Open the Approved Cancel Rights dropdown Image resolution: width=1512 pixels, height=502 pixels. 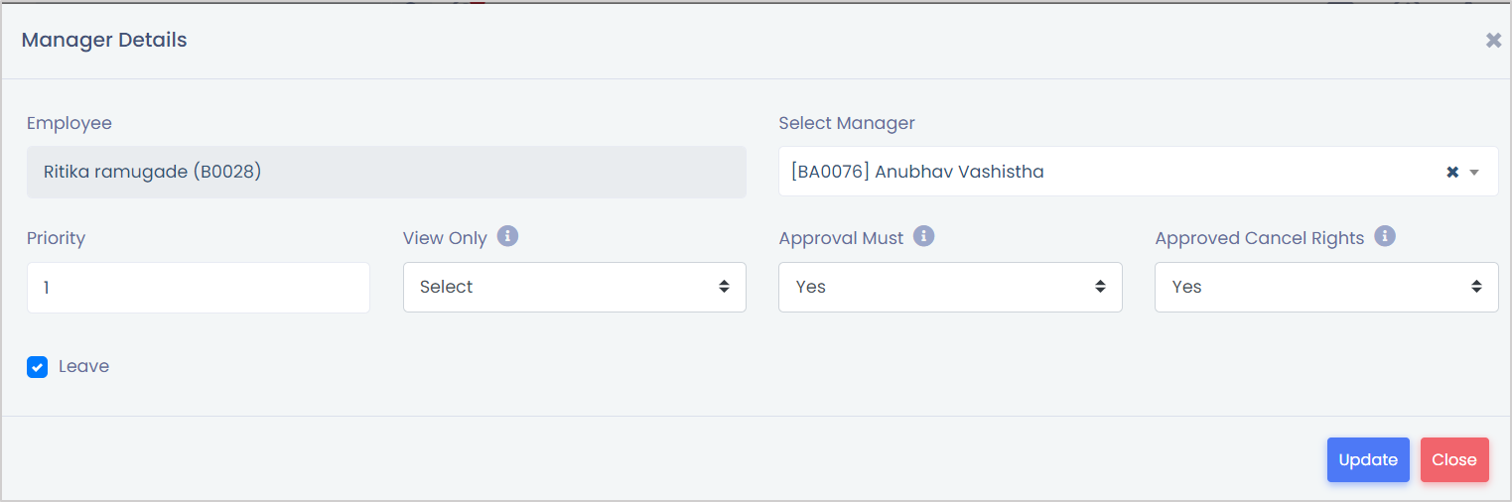[1326, 287]
